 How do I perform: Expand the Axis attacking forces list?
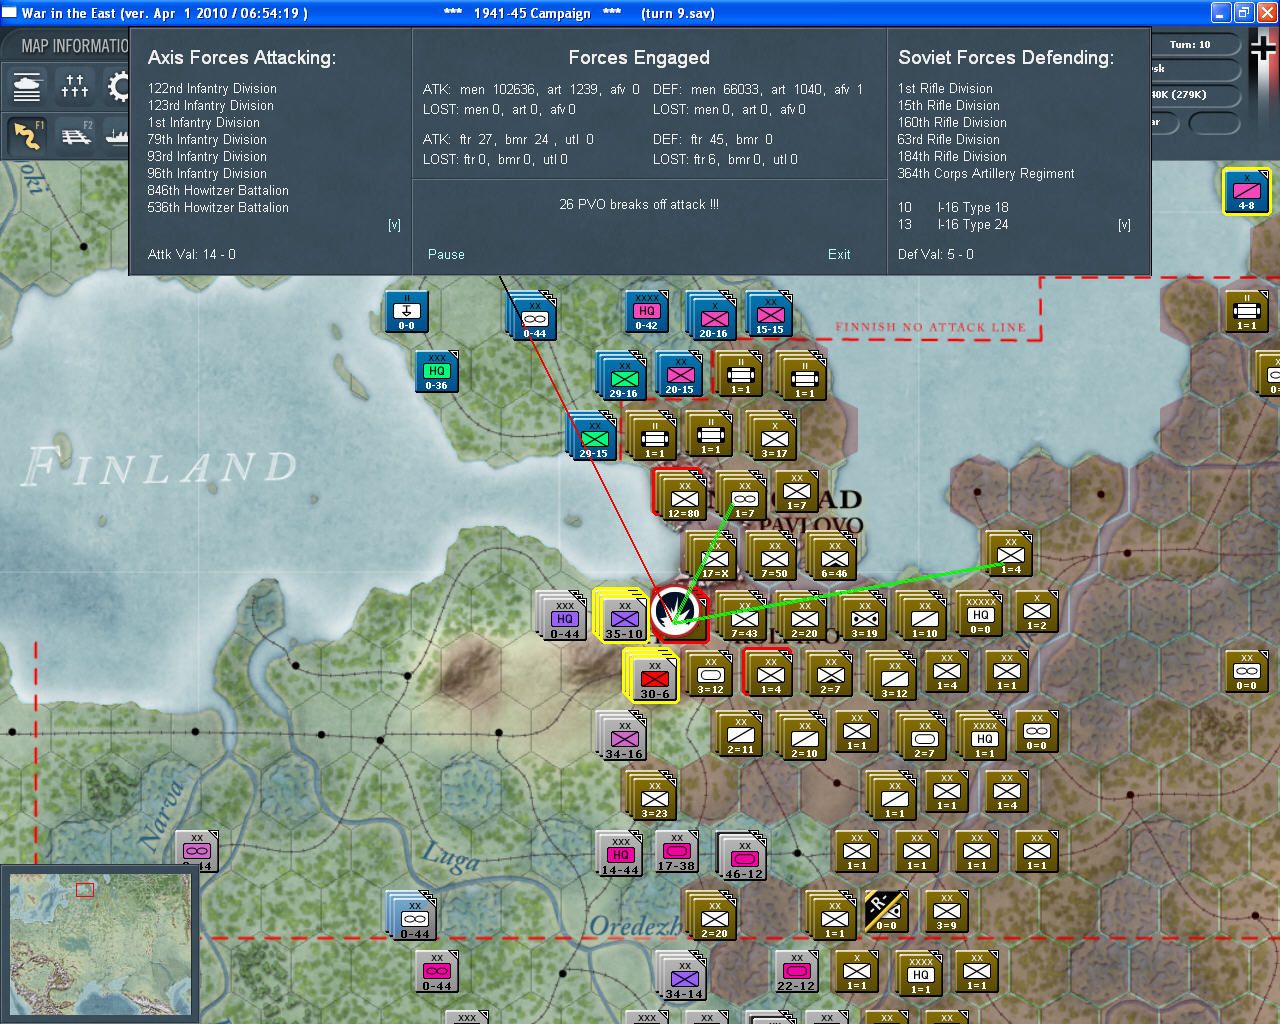[394, 225]
